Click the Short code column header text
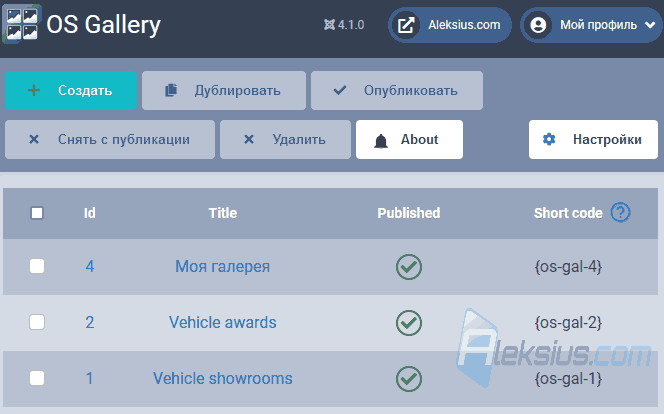664x414 pixels. coord(568,213)
